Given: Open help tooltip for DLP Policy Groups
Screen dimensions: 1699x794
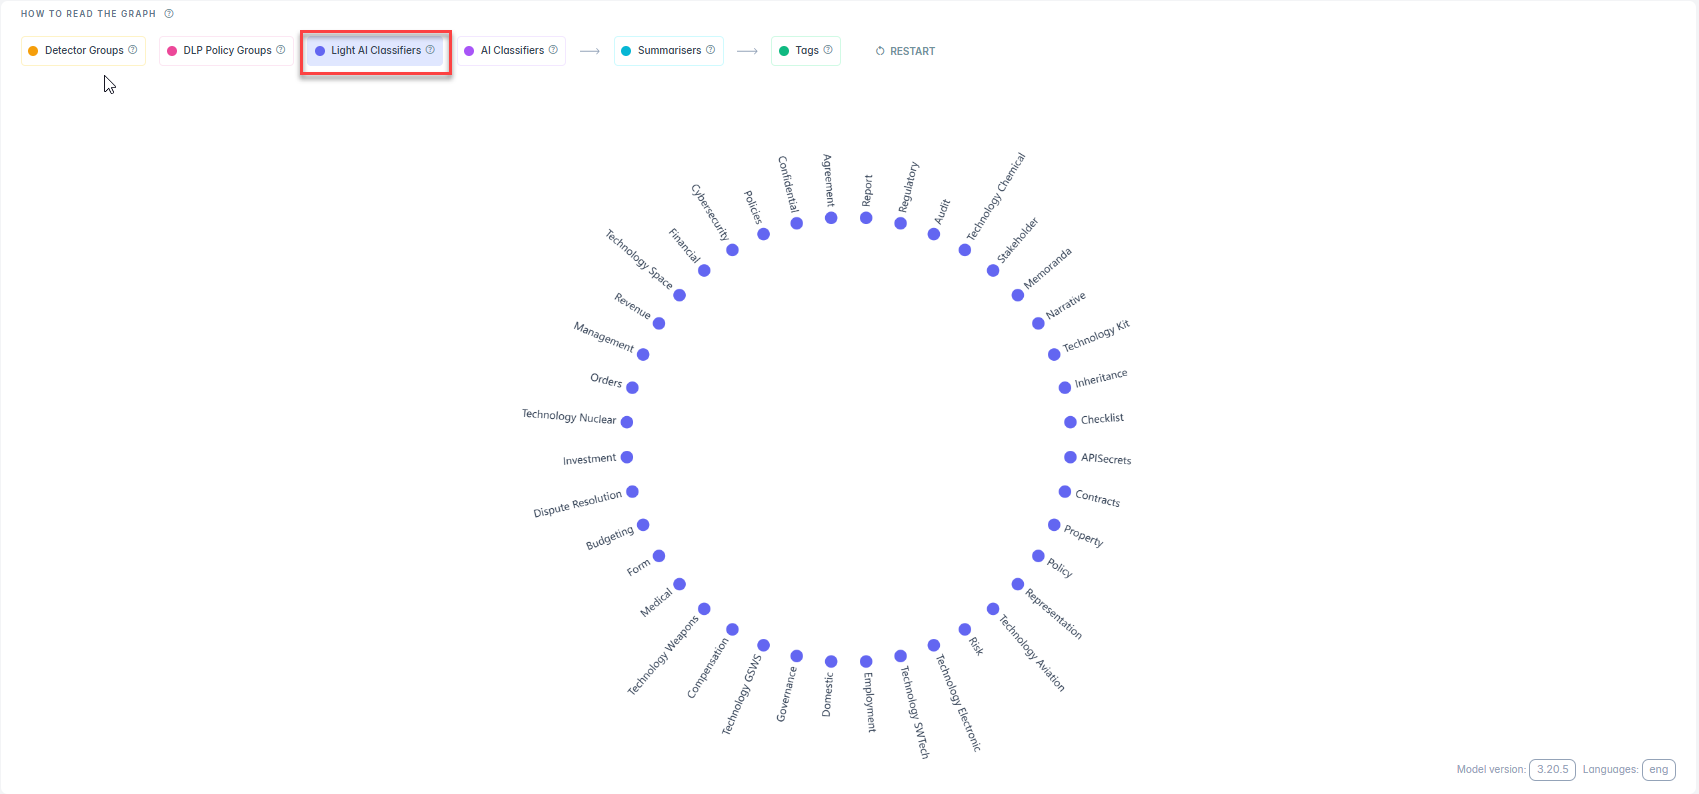Looking at the screenshot, I should 281,50.
